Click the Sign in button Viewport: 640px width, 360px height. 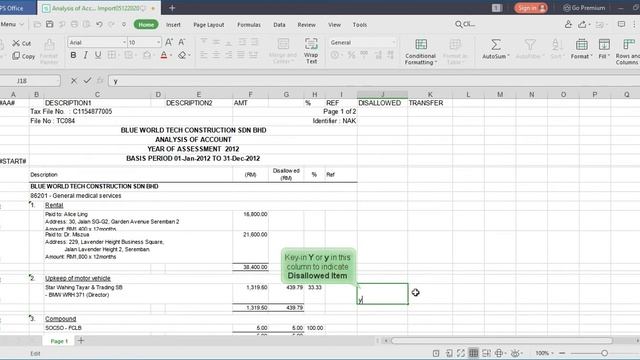[531, 8]
